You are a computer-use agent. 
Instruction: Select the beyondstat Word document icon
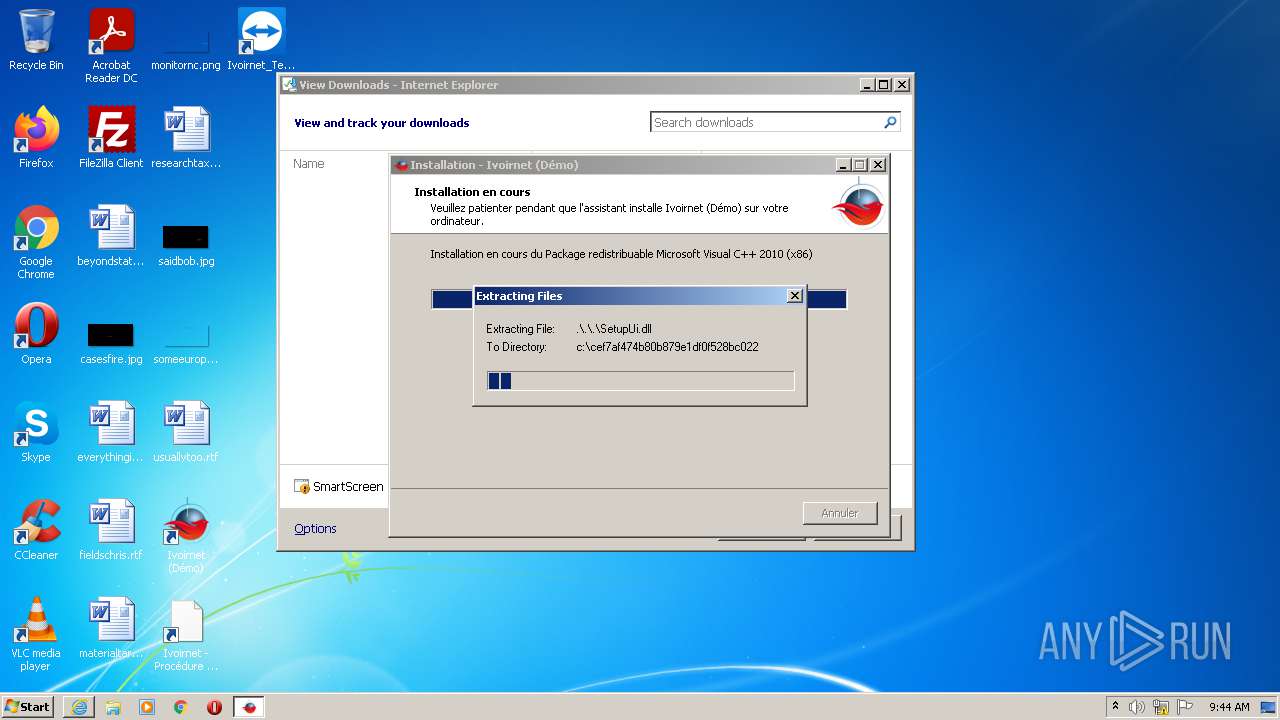(x=111, y=236)
